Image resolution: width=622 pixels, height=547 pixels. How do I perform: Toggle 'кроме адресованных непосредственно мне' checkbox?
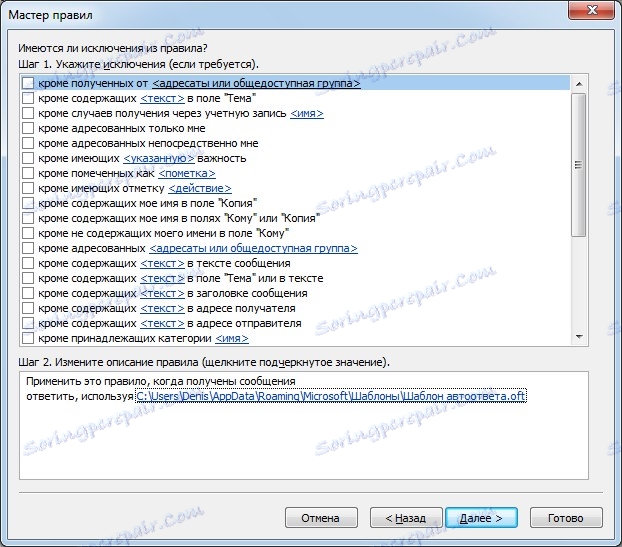click(28, 143)
